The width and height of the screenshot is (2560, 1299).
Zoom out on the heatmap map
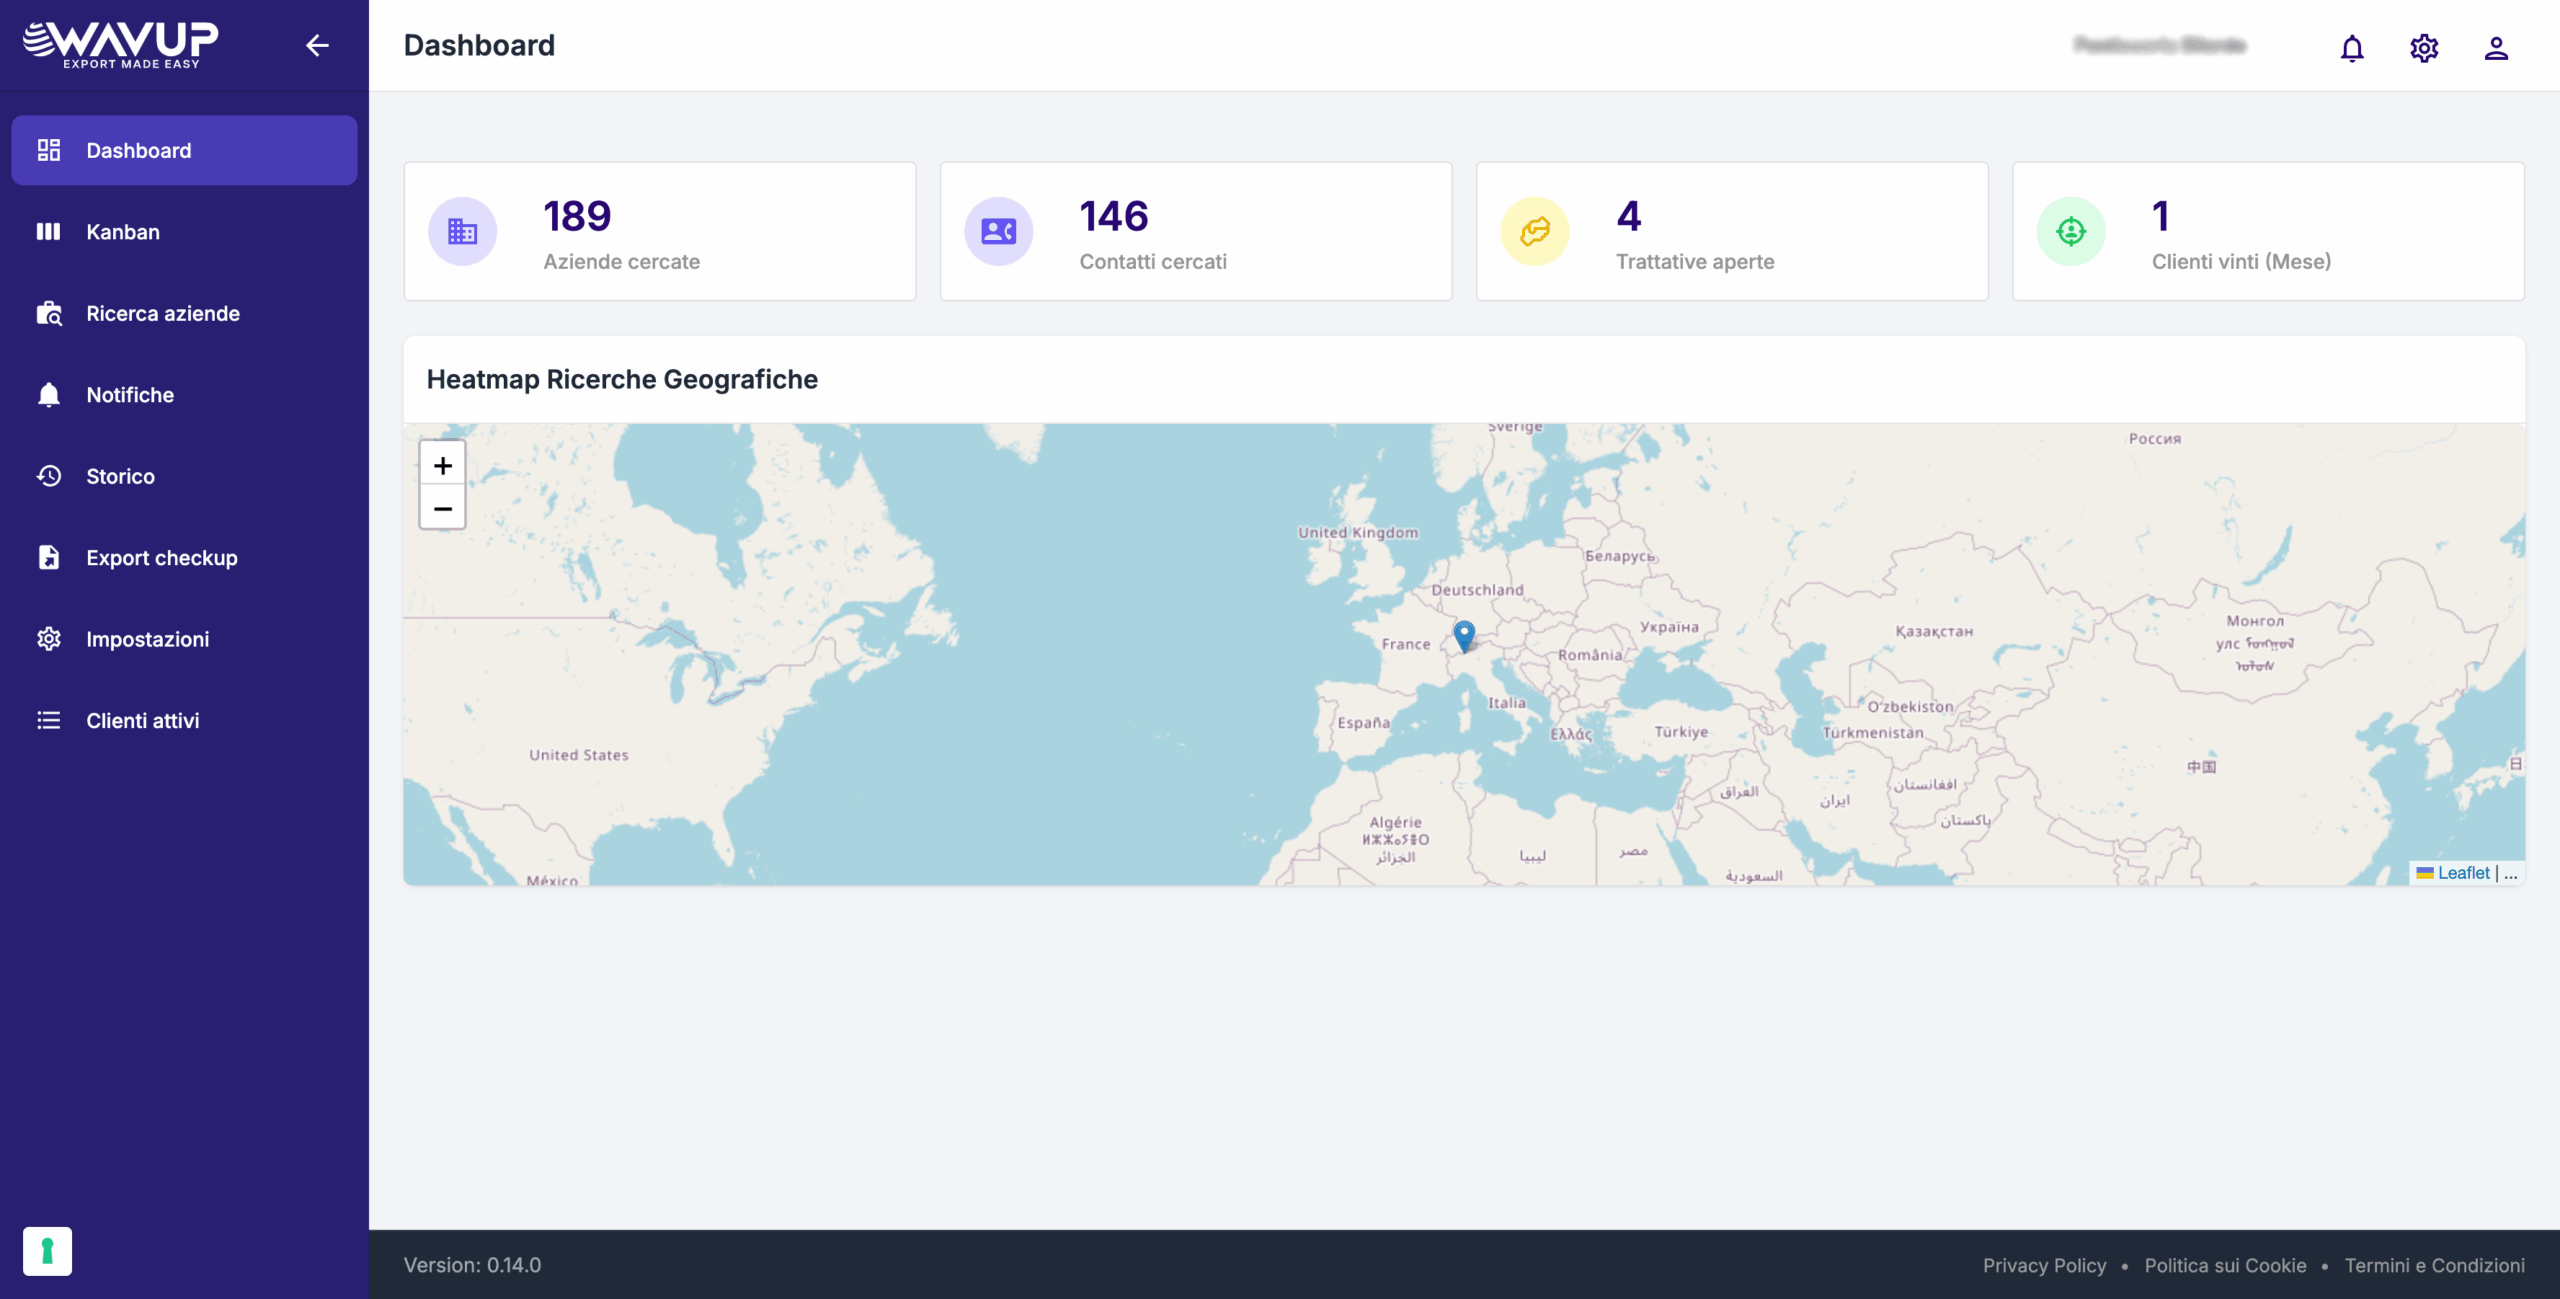click(442, 508)
